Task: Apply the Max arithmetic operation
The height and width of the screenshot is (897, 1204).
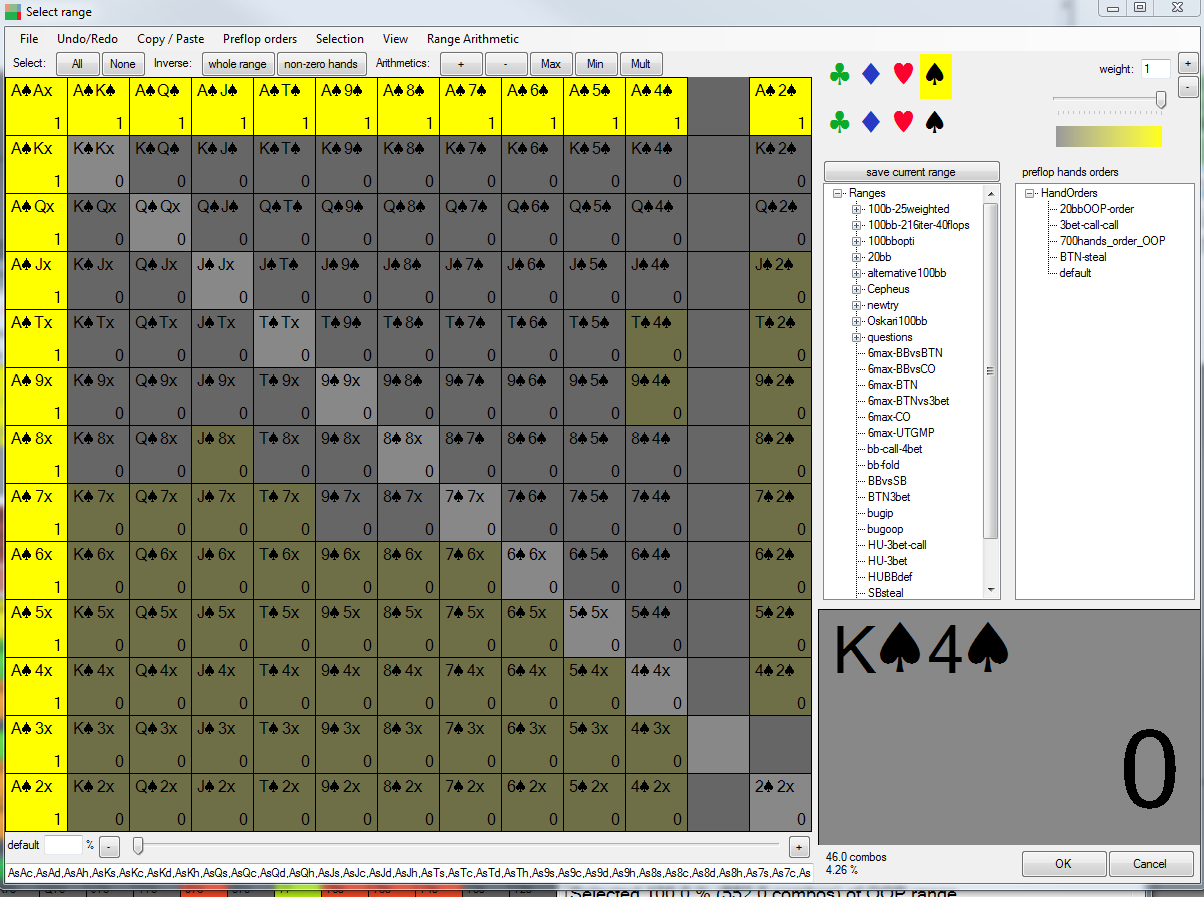Action: click(x=551, y=64)
